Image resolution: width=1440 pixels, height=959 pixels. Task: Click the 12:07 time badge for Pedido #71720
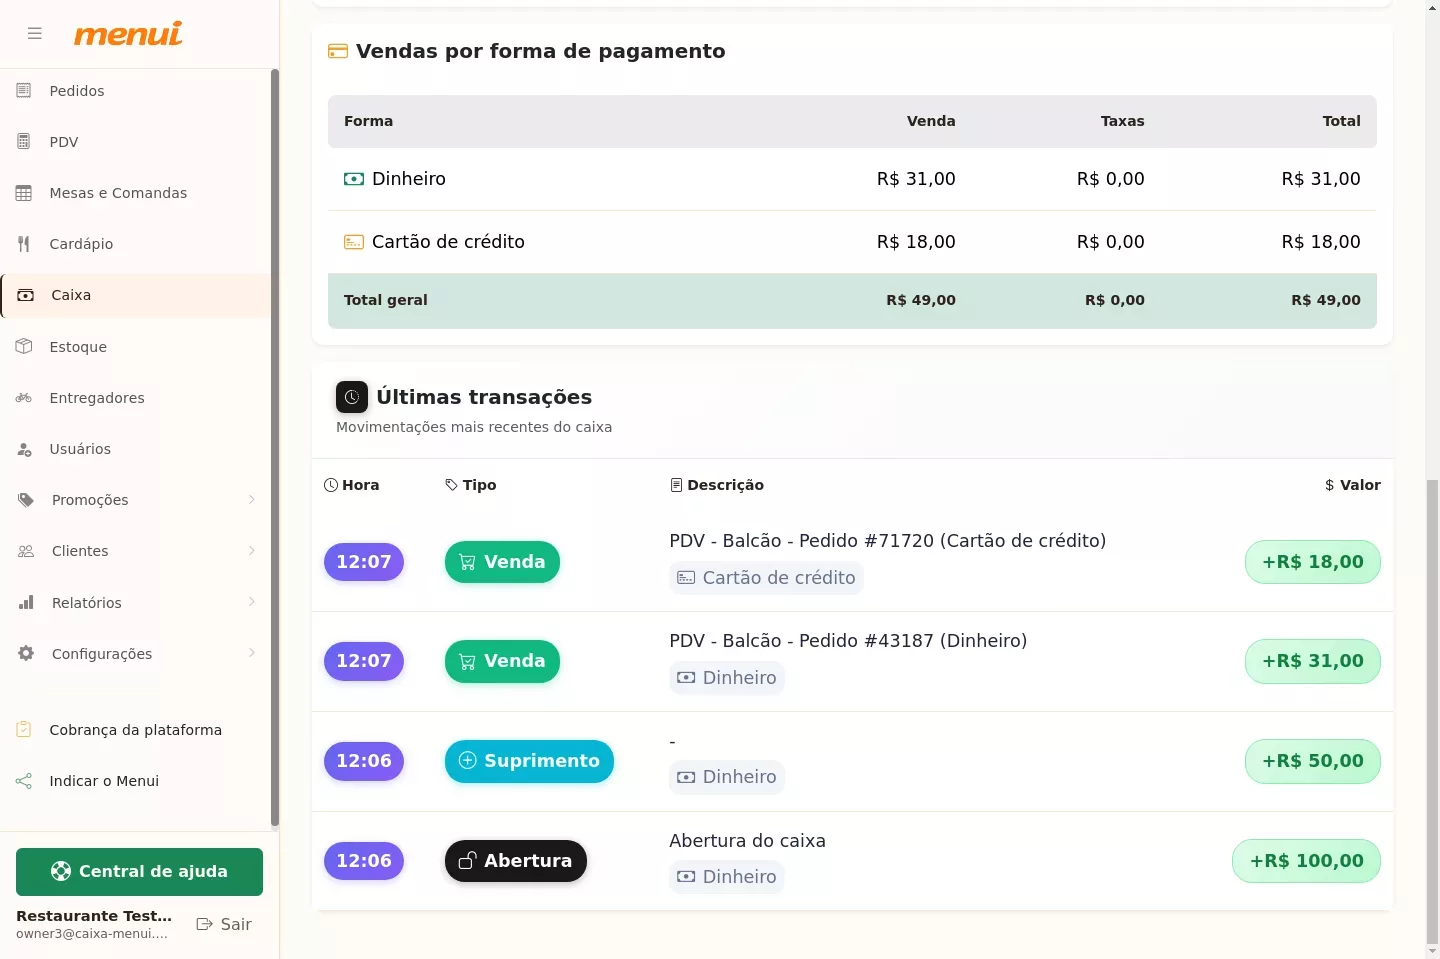click(x=364, y=562)
